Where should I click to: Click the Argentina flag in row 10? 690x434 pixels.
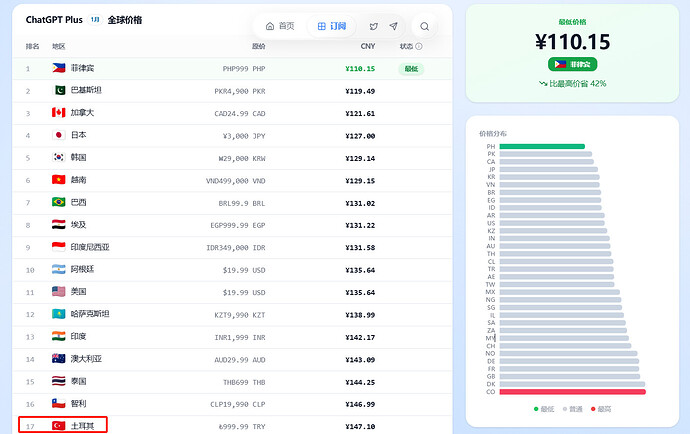[59, 269]
